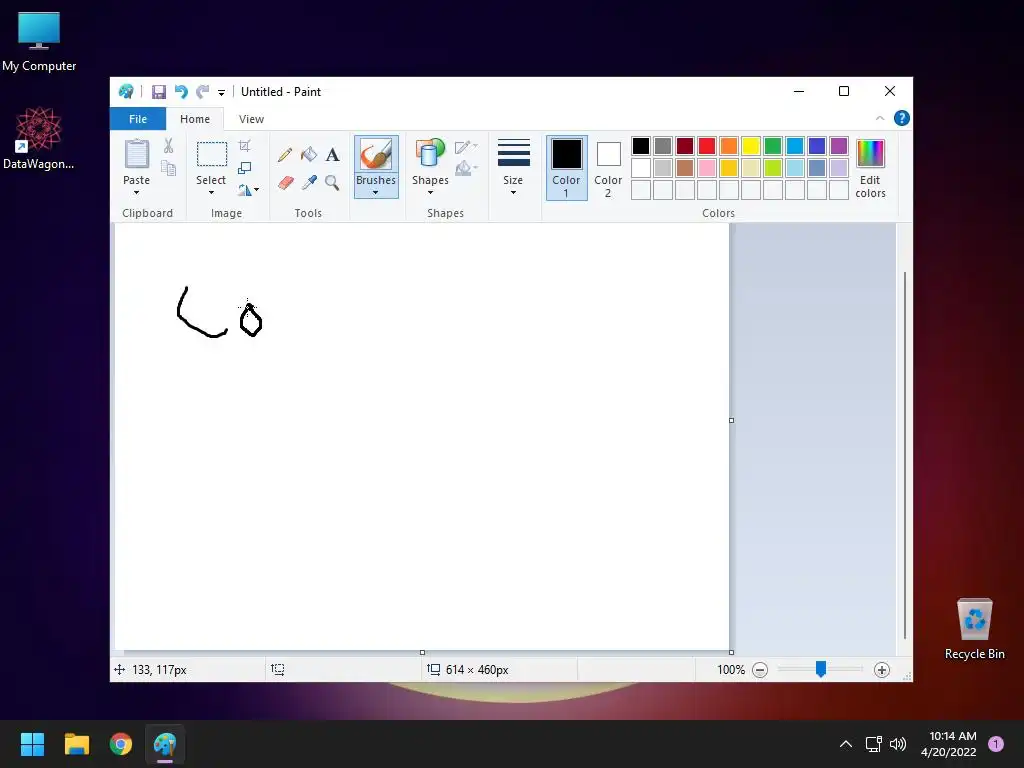This screenshot has width=1024, height=768.
Task: Pick the orange color swatch
Action: [729, 146]
